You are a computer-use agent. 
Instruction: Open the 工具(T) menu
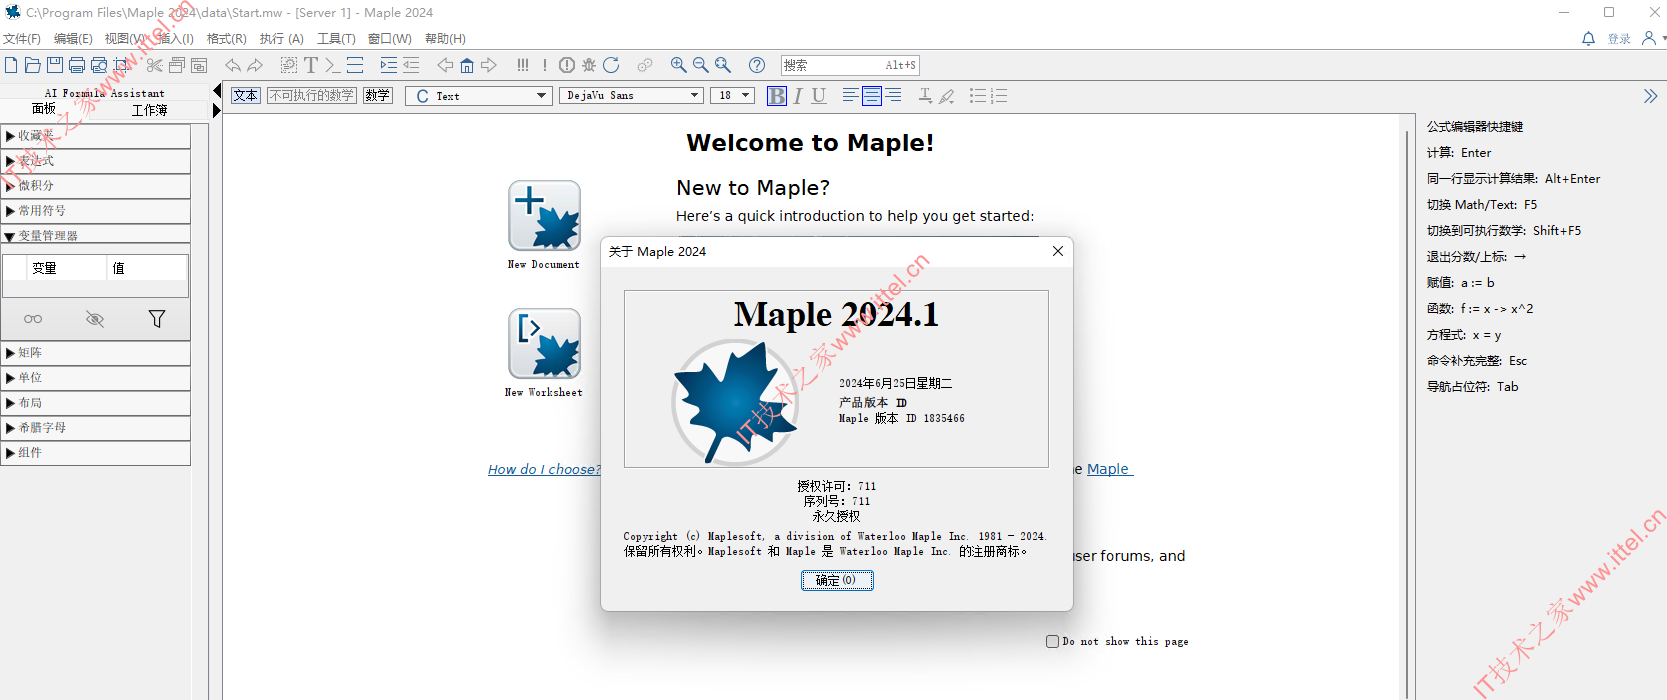tap(337, 39)
